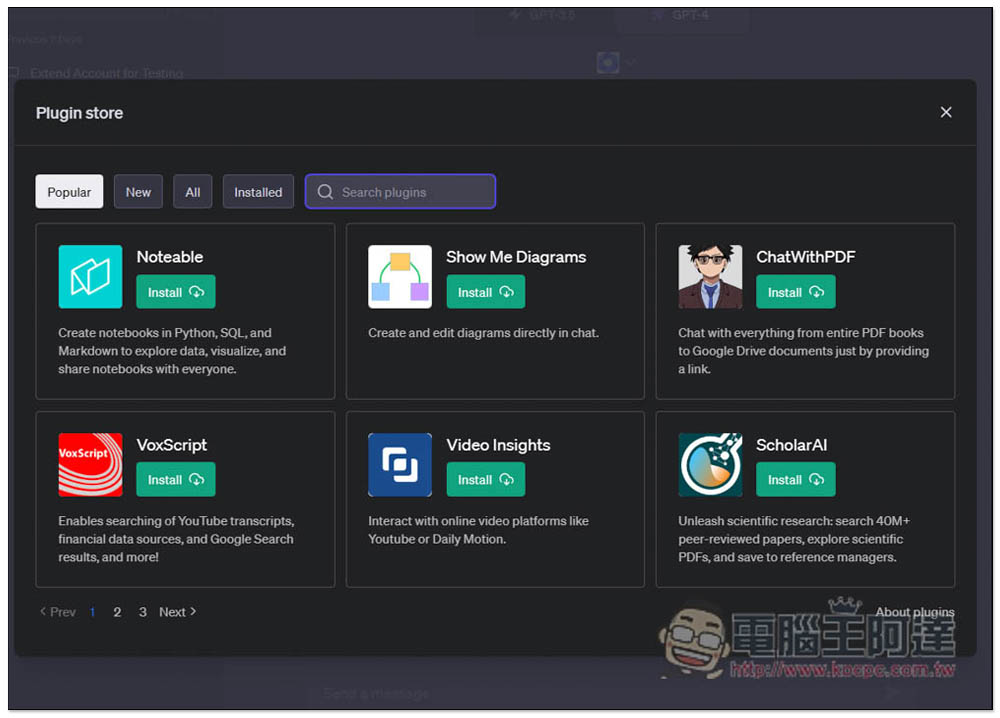The height and width of the screenshot is (718, 1000).
Task: Click the VoxScript title
Action: [x=172, y=445]
